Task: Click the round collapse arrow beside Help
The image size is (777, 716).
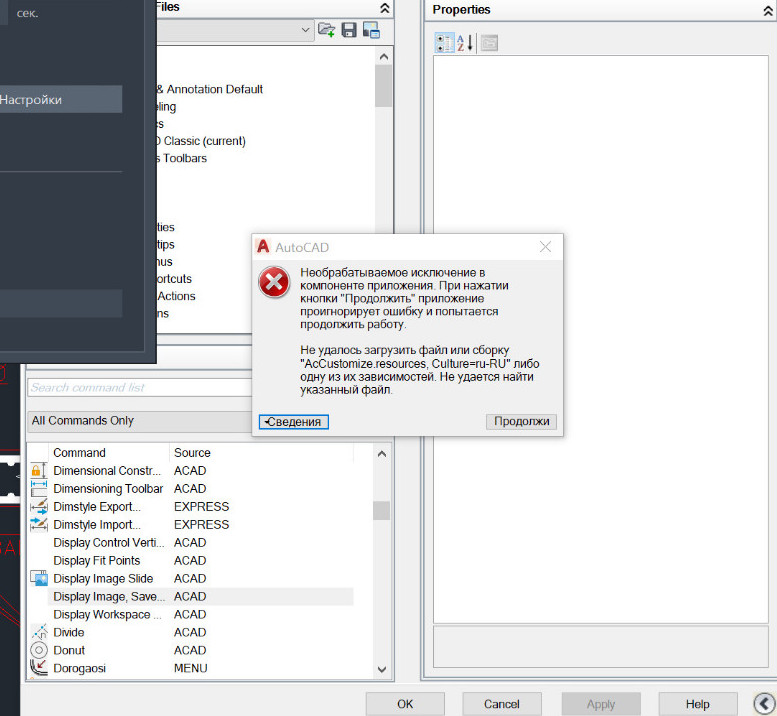Action: point(764,704)
